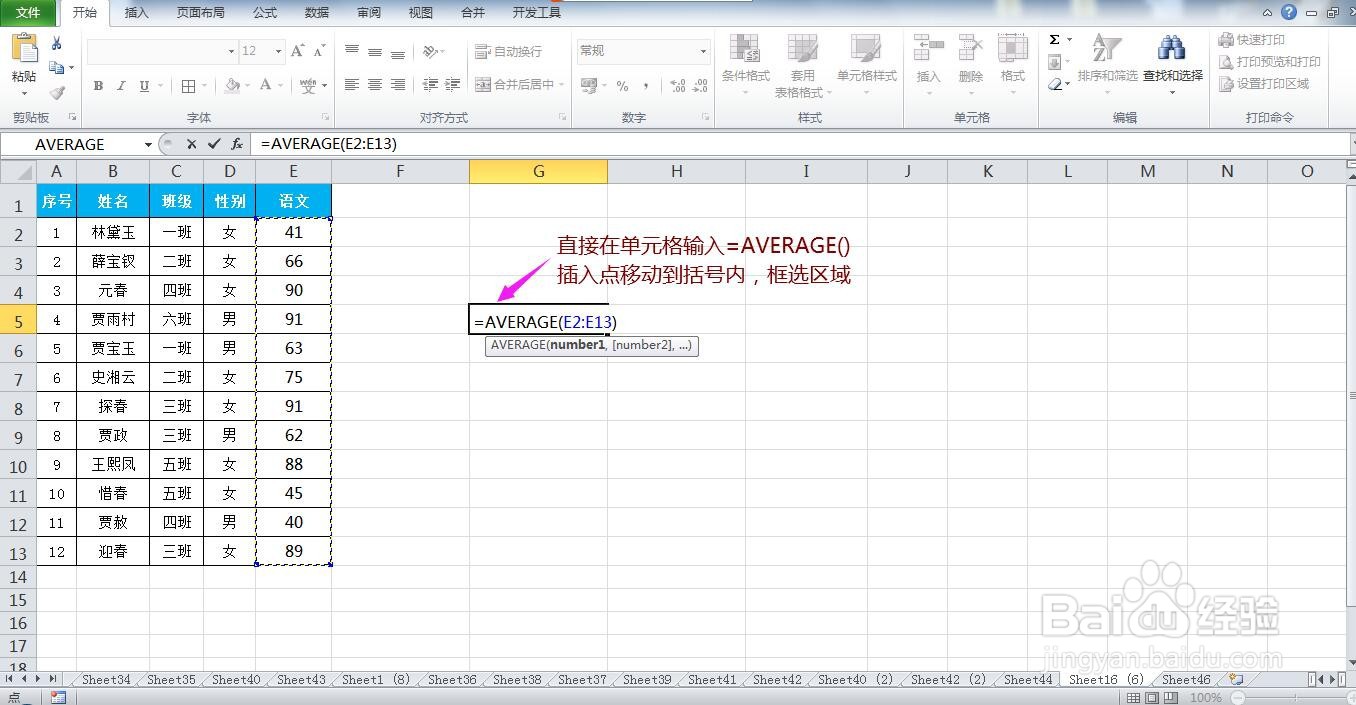This screenshot has width=1356, height=705.
Task: Decrease font size with the small A
Action: coord(319,51)
